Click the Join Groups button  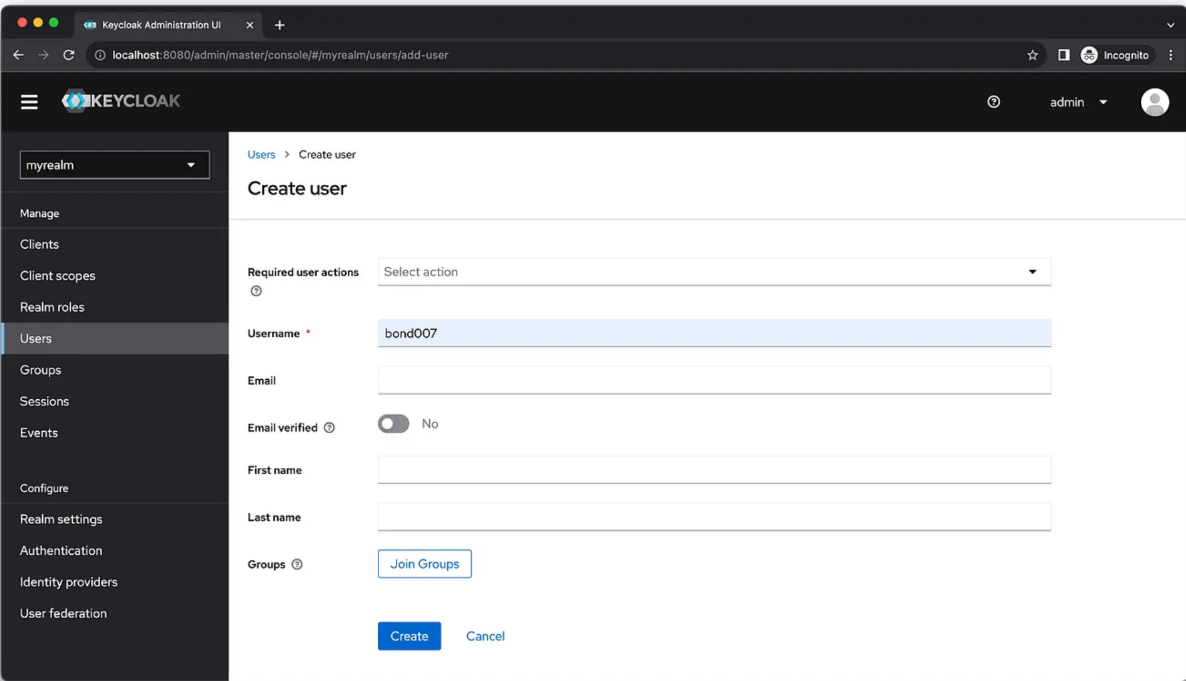(424, 564)
